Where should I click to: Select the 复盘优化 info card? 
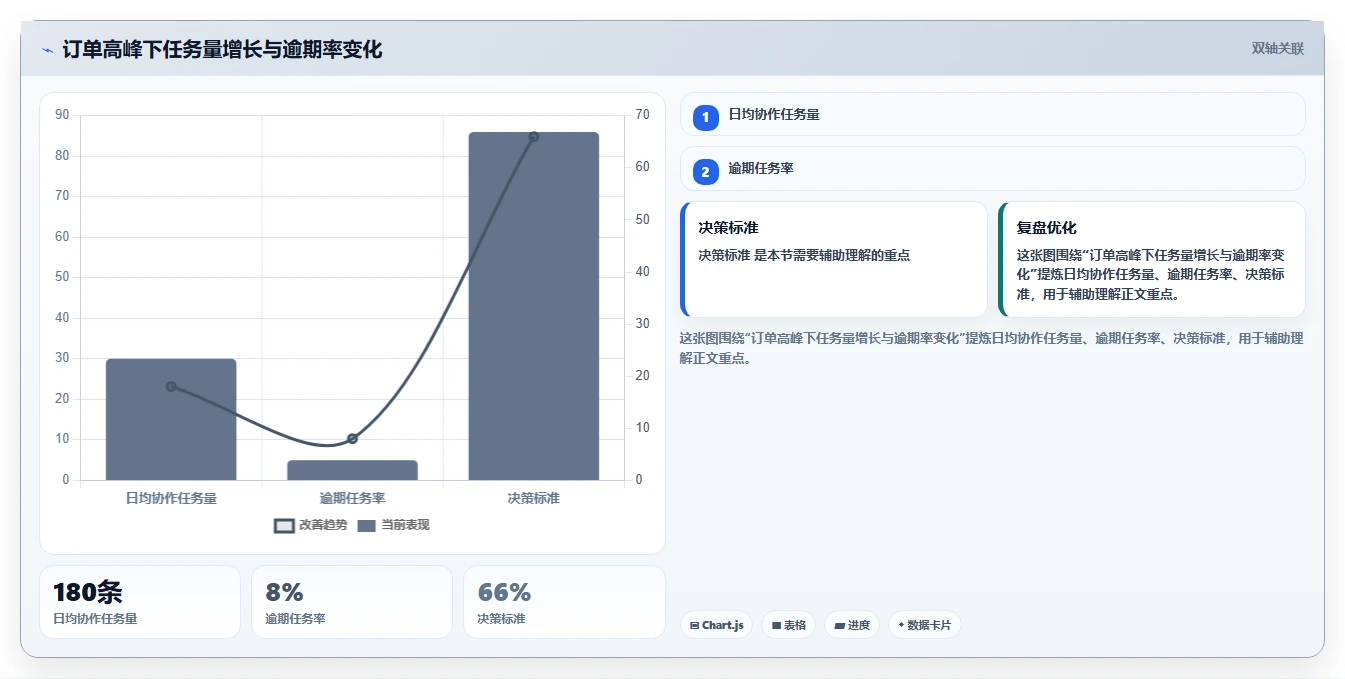(1152, 259)
